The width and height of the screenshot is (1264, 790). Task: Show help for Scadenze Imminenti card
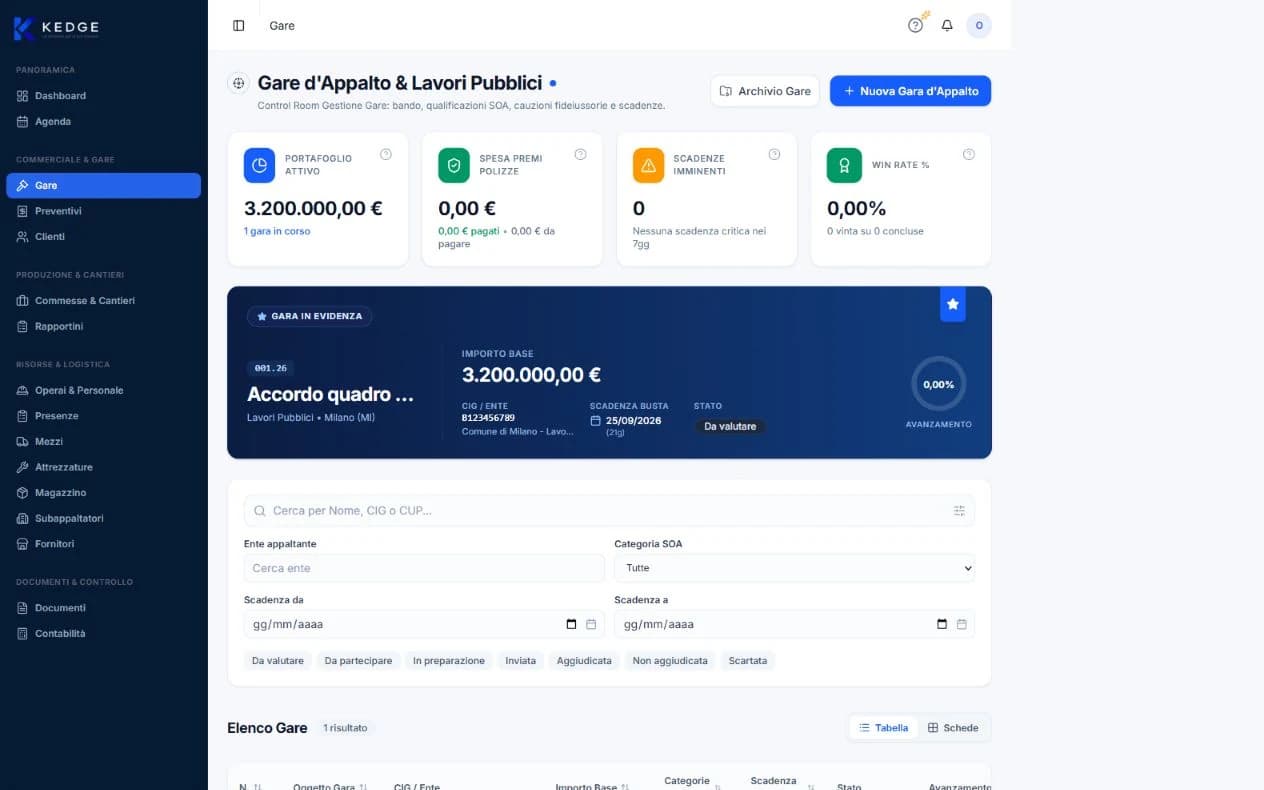coord(774,154)
